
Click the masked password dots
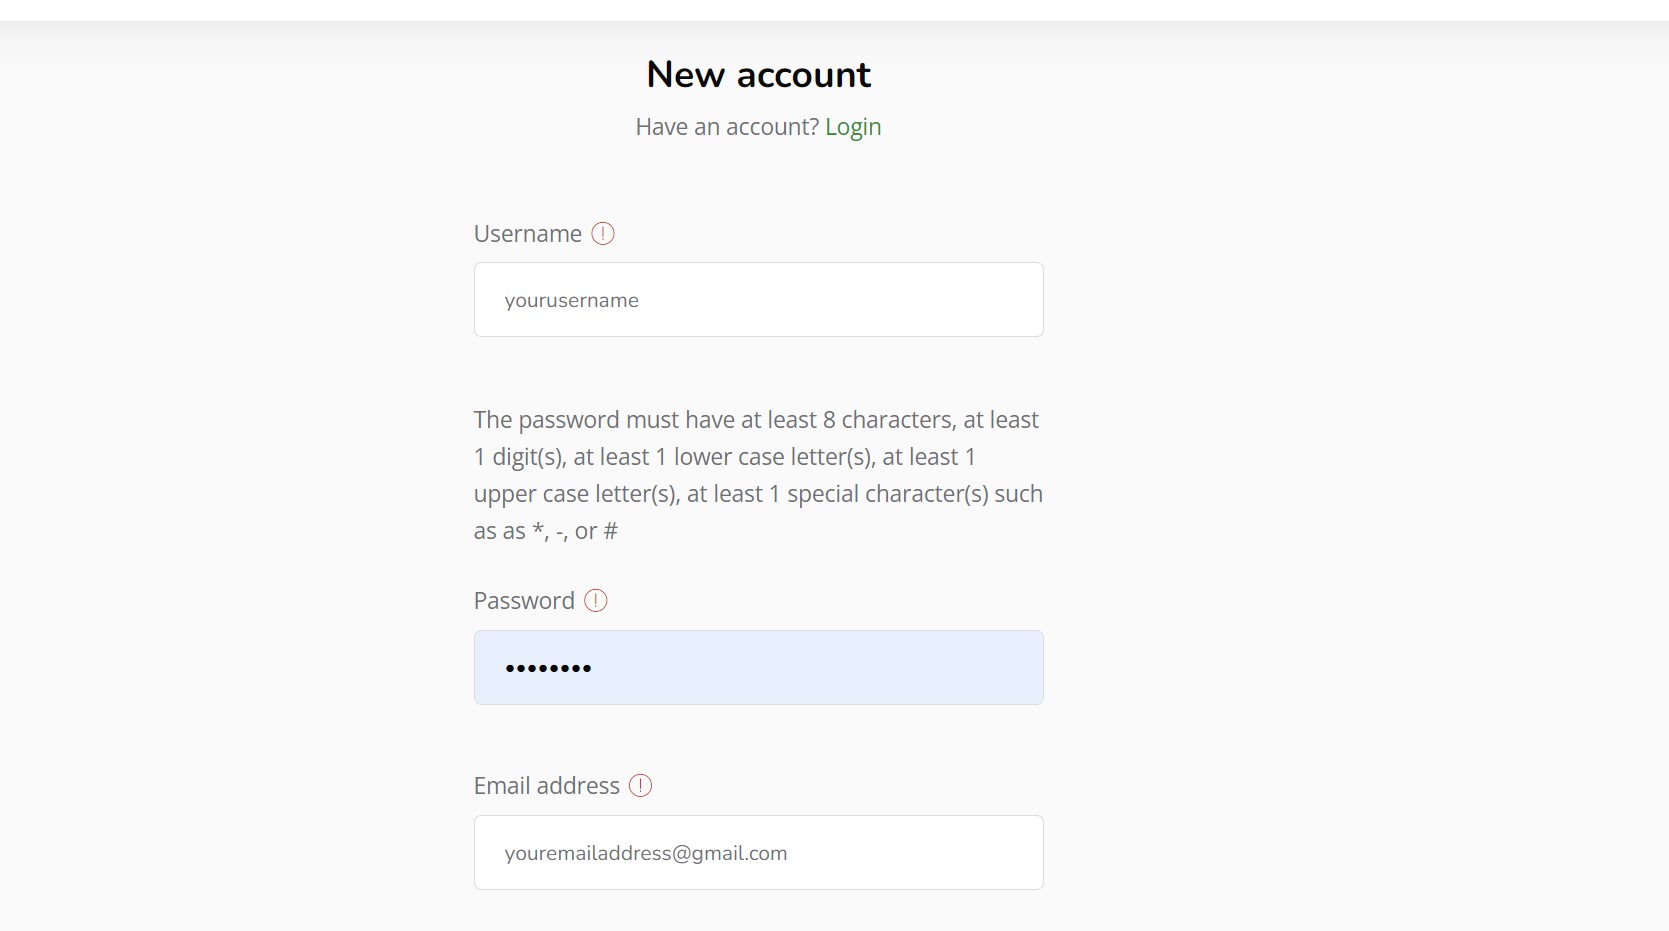(548, 668)
